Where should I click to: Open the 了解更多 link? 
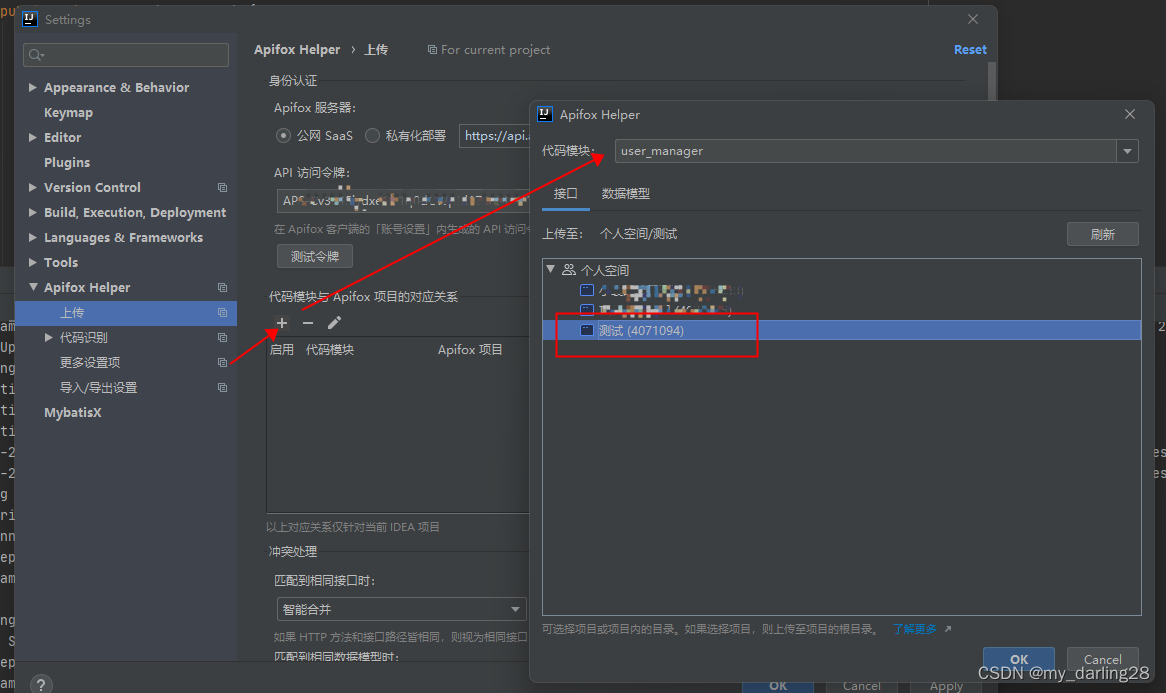(915, 629)
